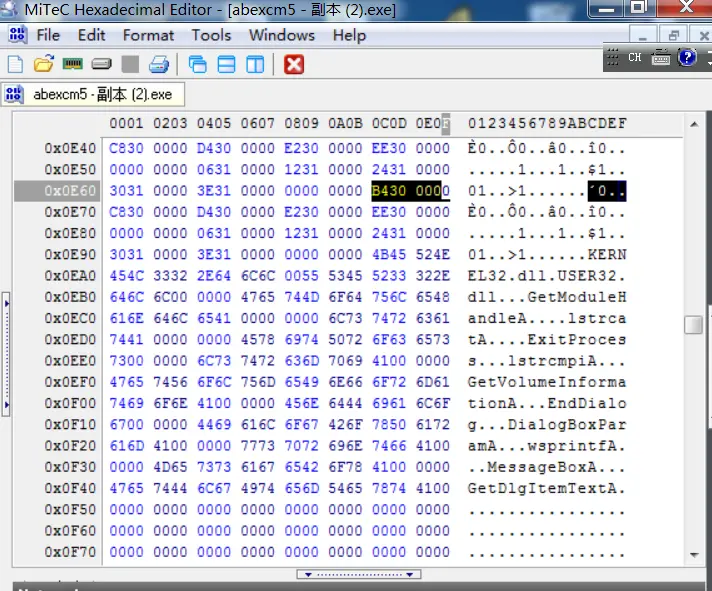Click the New file icon
Image resolution: width=712 pixels, height=591 pixels.
point(15,65)
